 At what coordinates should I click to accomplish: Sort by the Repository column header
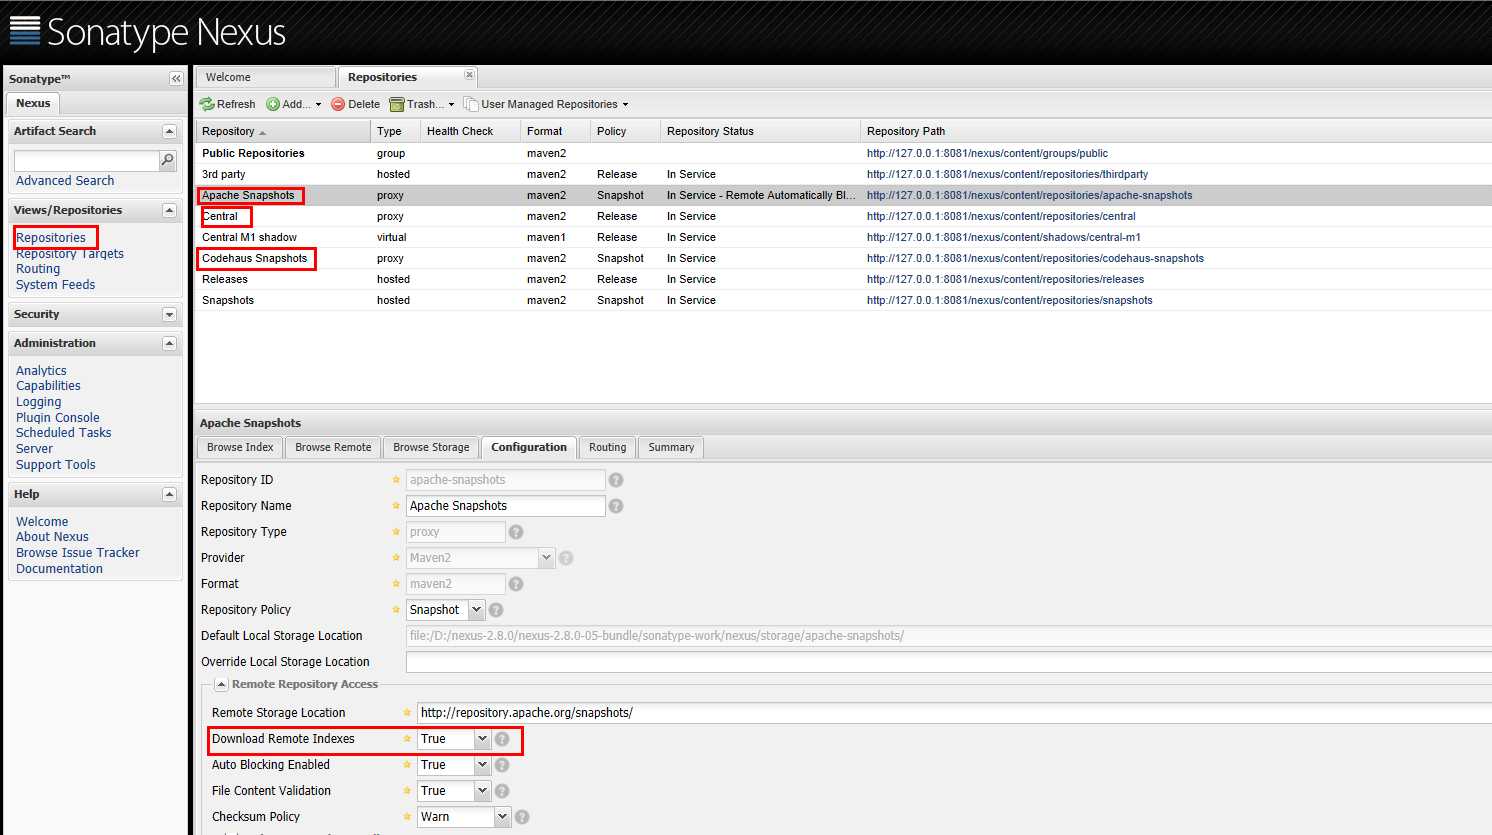click(282, 131)
